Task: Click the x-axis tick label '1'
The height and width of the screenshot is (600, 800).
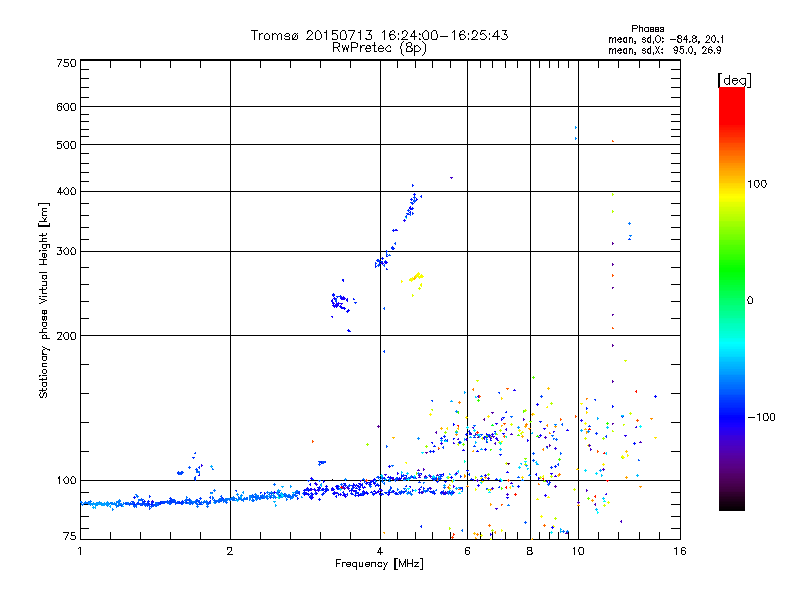Action: point(80,551)
